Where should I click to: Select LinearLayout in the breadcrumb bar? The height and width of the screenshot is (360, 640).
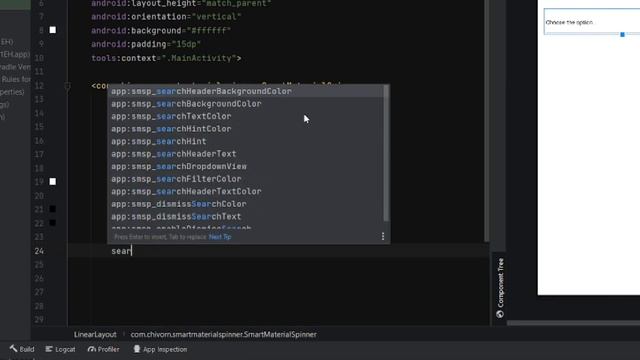coord(95,334)
